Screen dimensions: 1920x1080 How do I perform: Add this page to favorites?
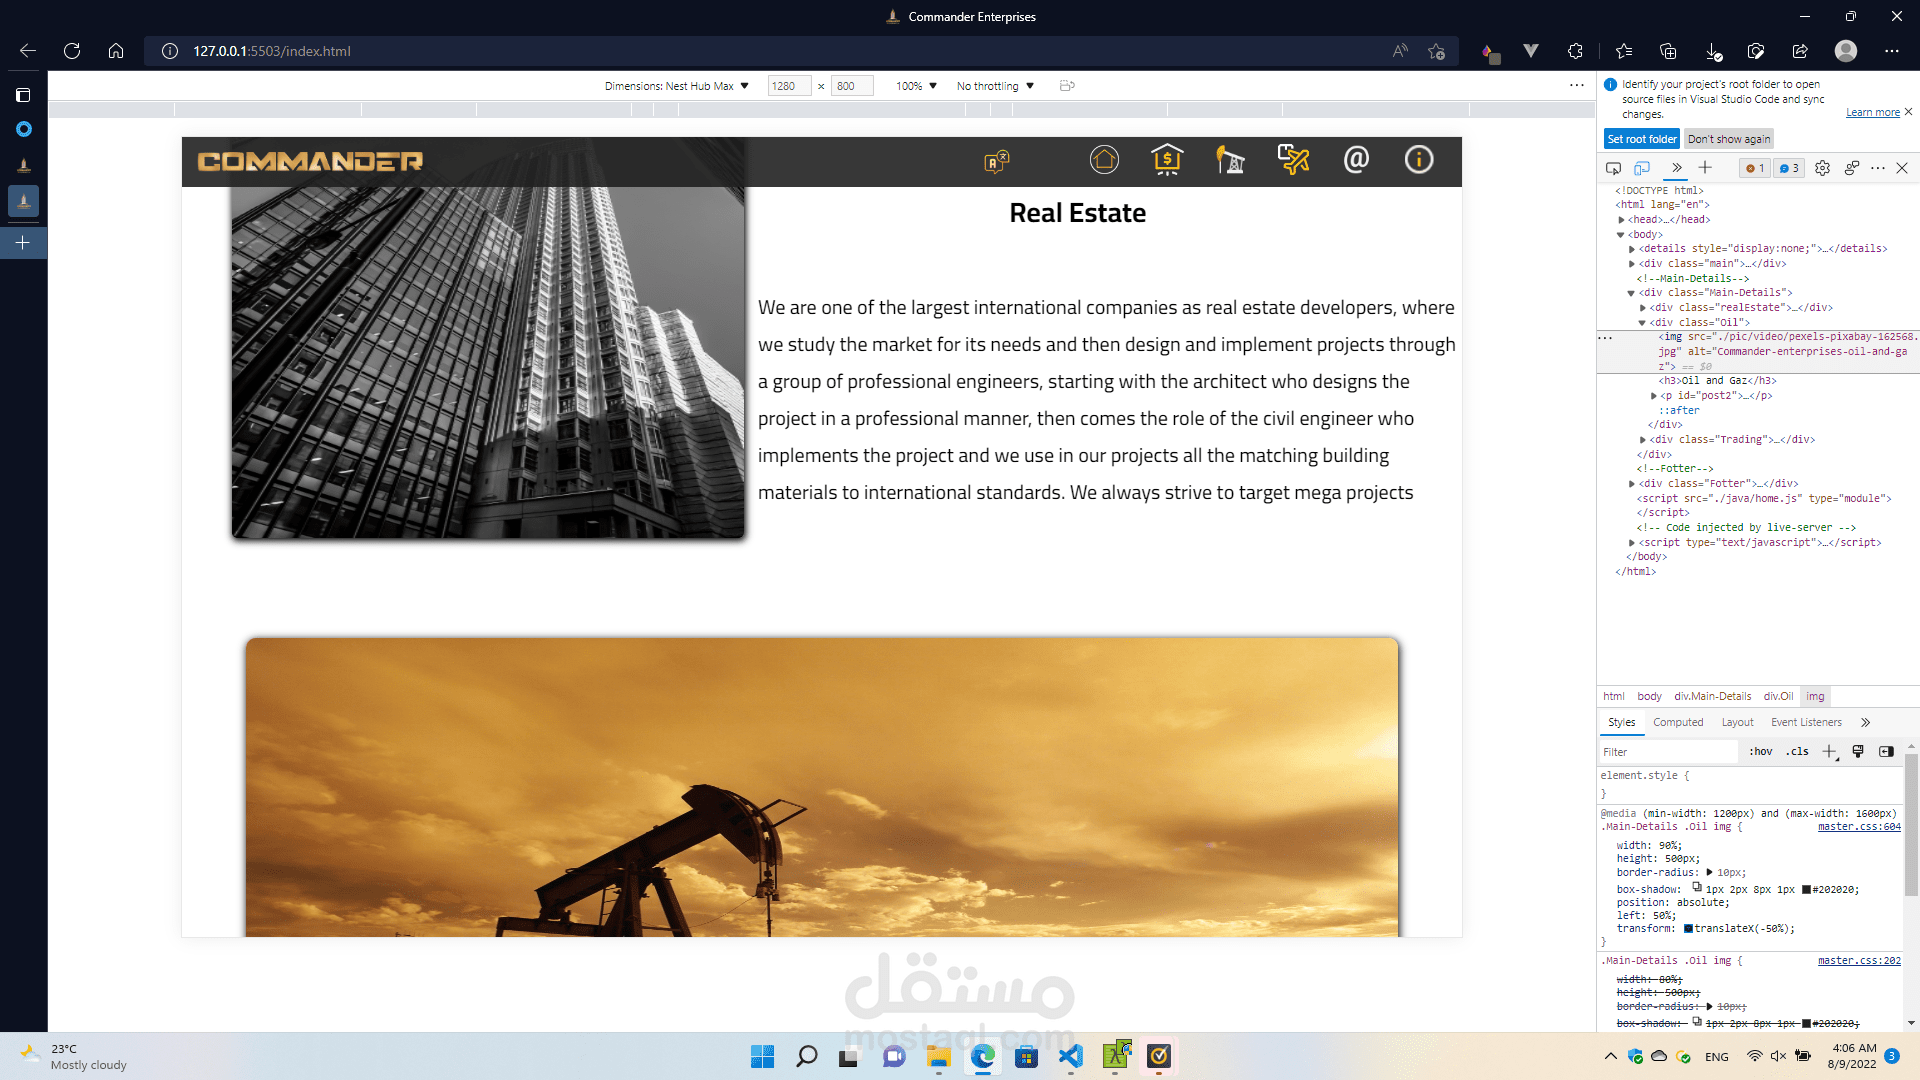(1437, 51)
